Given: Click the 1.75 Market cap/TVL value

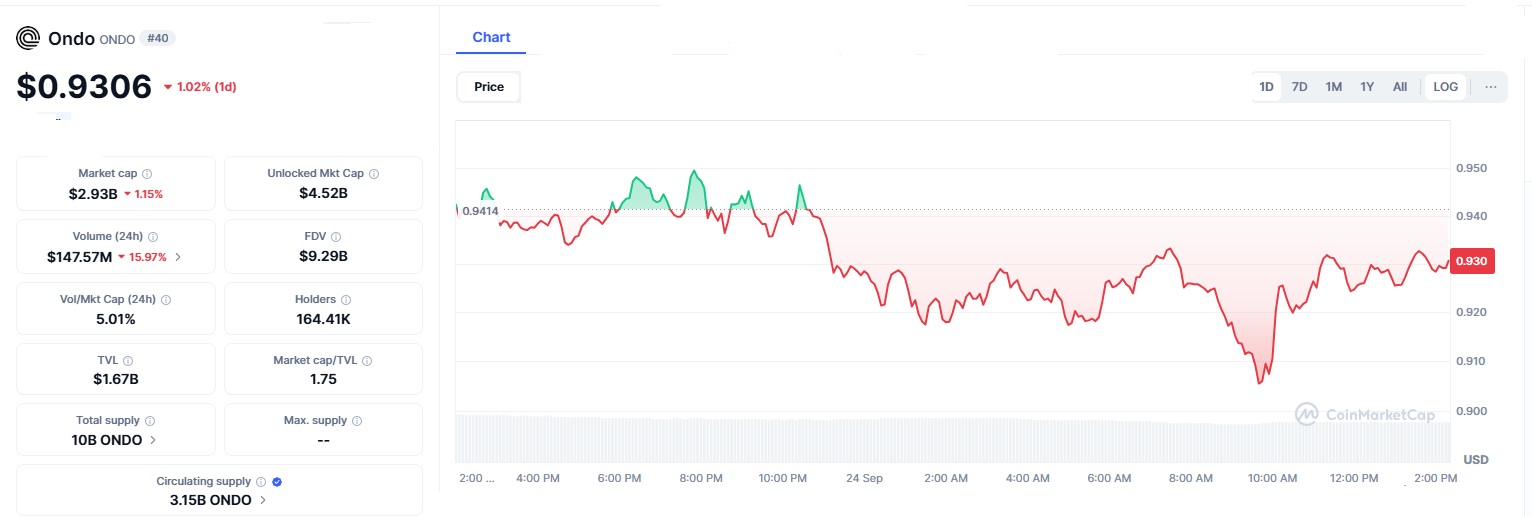Looking at the screenshot, I should (323, 379).
